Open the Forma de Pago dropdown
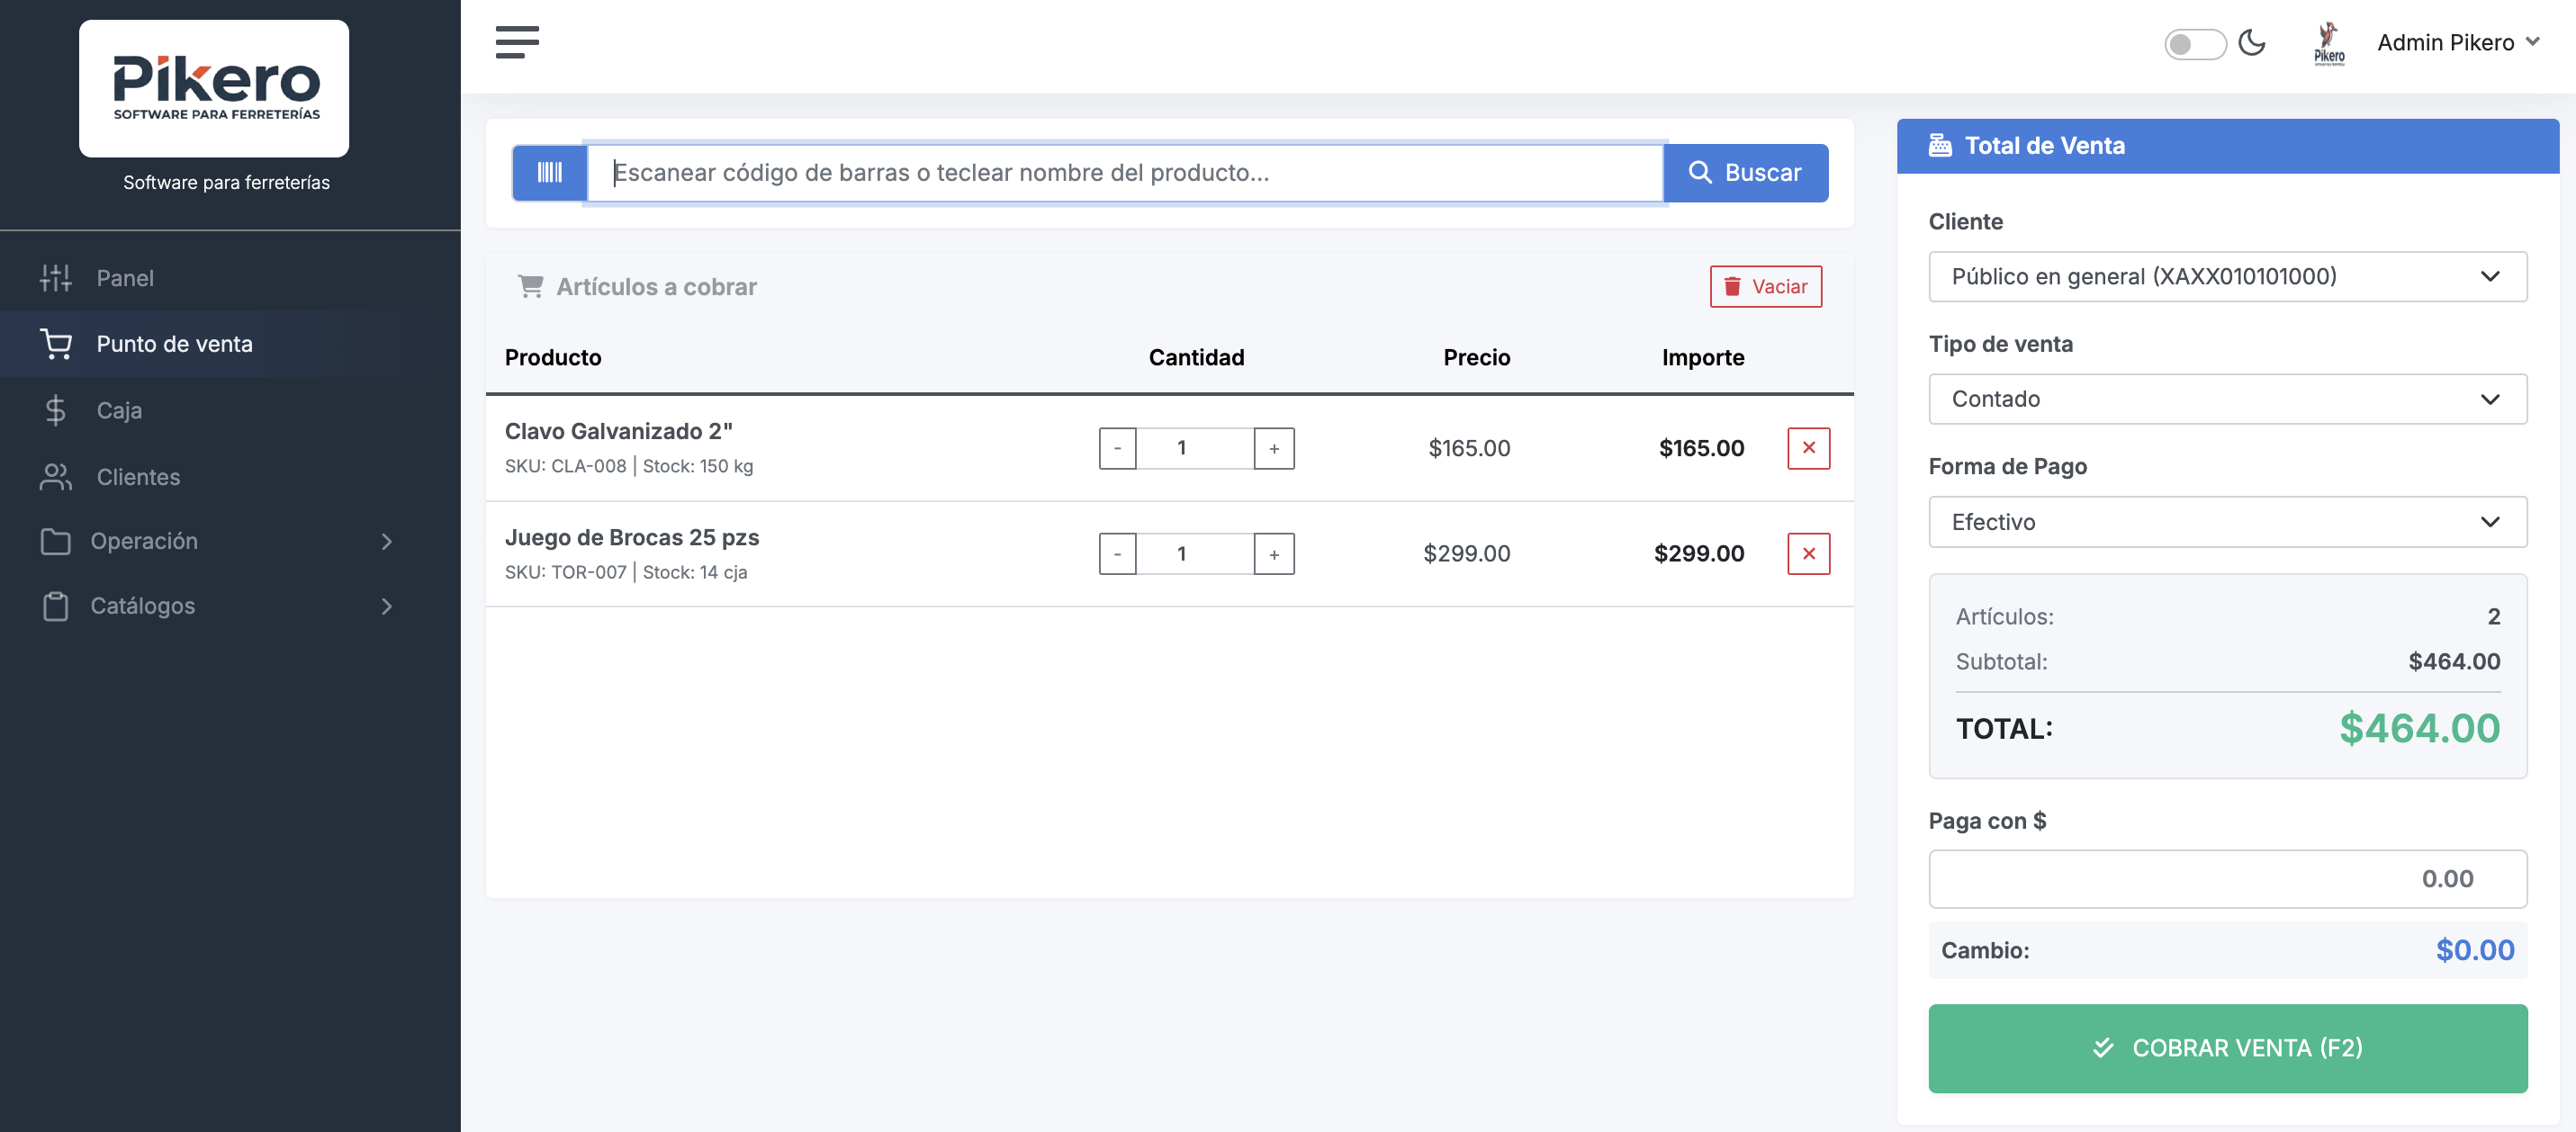Screen dimensions: 2576x1132 pos(2227,522)
